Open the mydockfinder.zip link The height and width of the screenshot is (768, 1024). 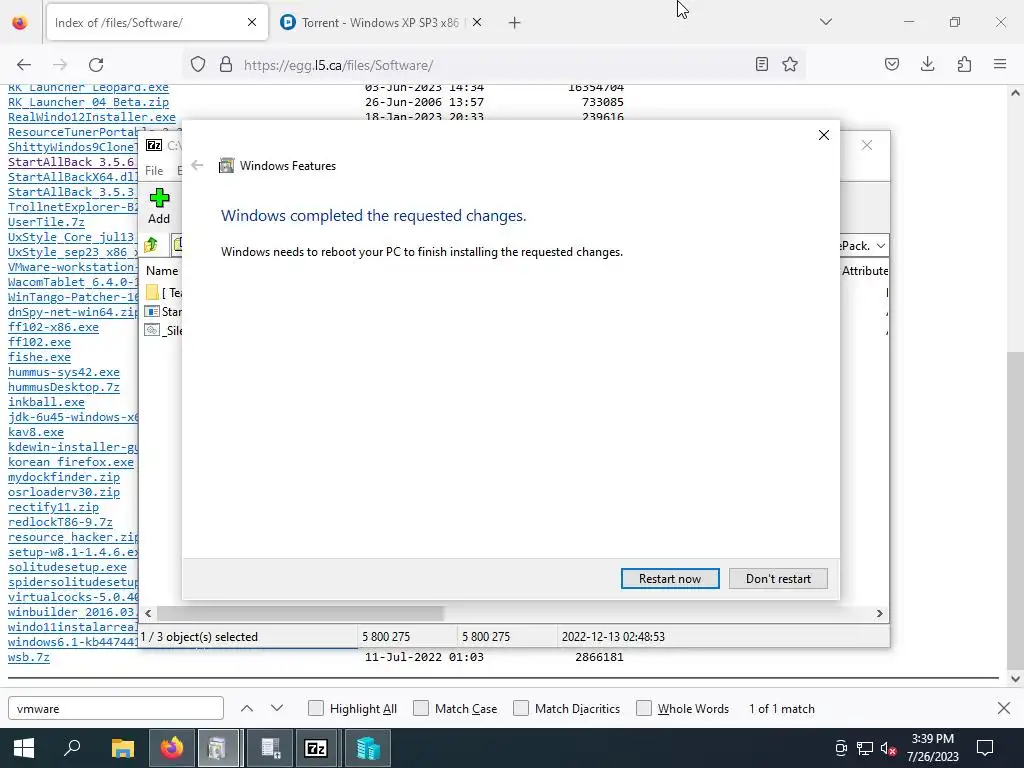click(x=63, y=477)
